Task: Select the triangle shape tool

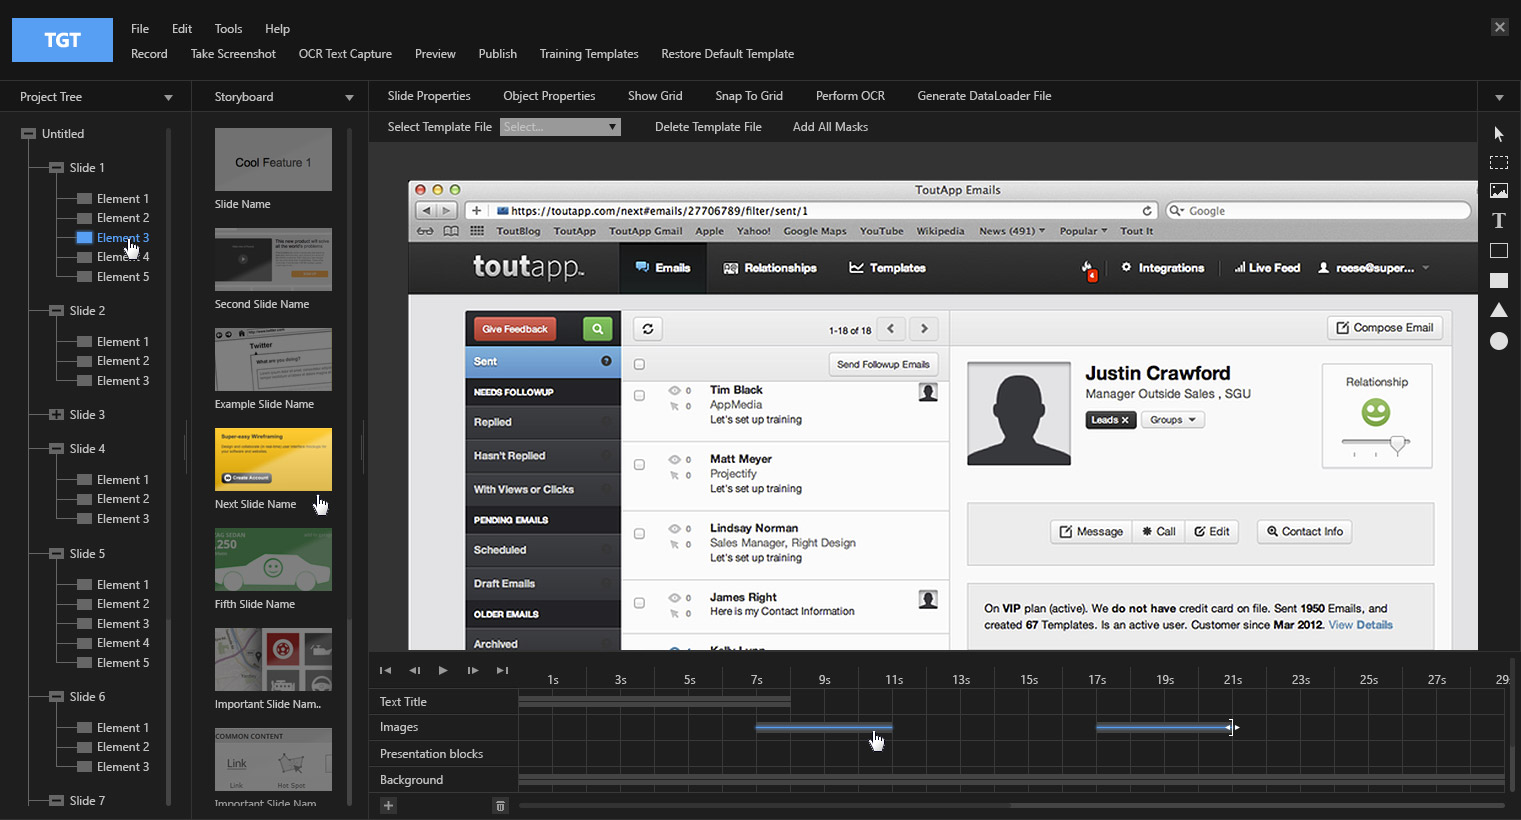Action: [x=1498, y=310]
